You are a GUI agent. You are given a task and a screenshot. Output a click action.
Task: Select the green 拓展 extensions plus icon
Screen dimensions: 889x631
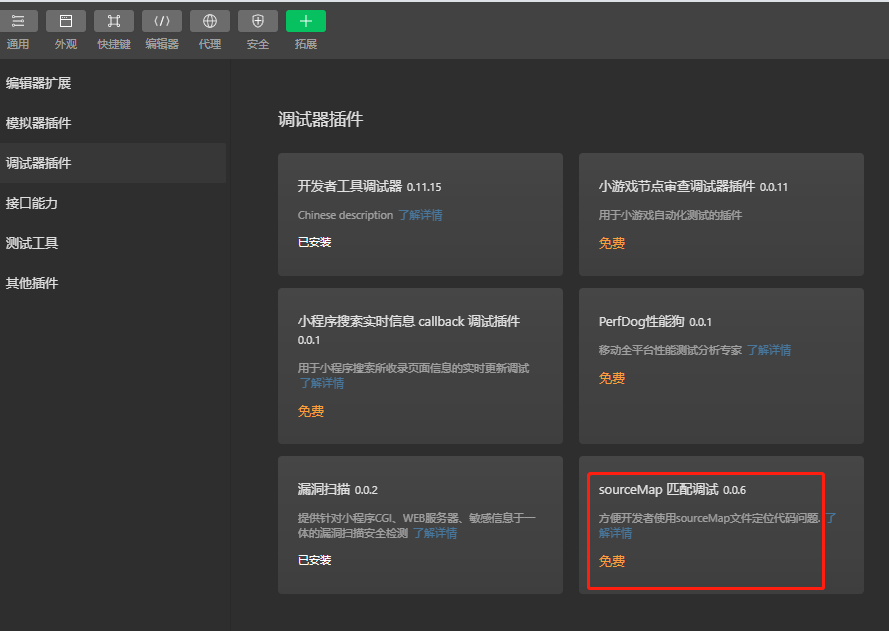[306, 22]
